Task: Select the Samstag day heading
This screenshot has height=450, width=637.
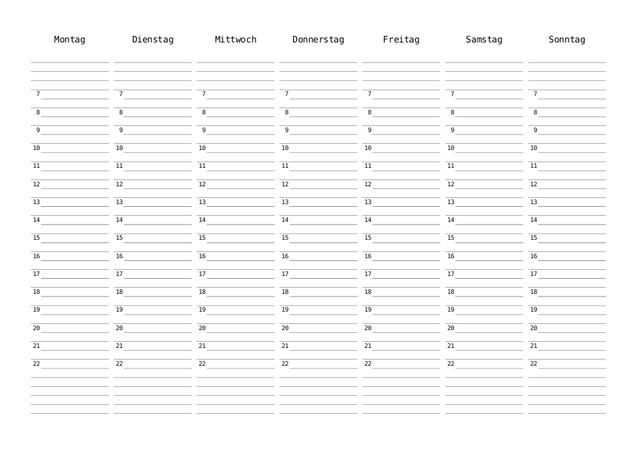Action: [x=484, y=40]
